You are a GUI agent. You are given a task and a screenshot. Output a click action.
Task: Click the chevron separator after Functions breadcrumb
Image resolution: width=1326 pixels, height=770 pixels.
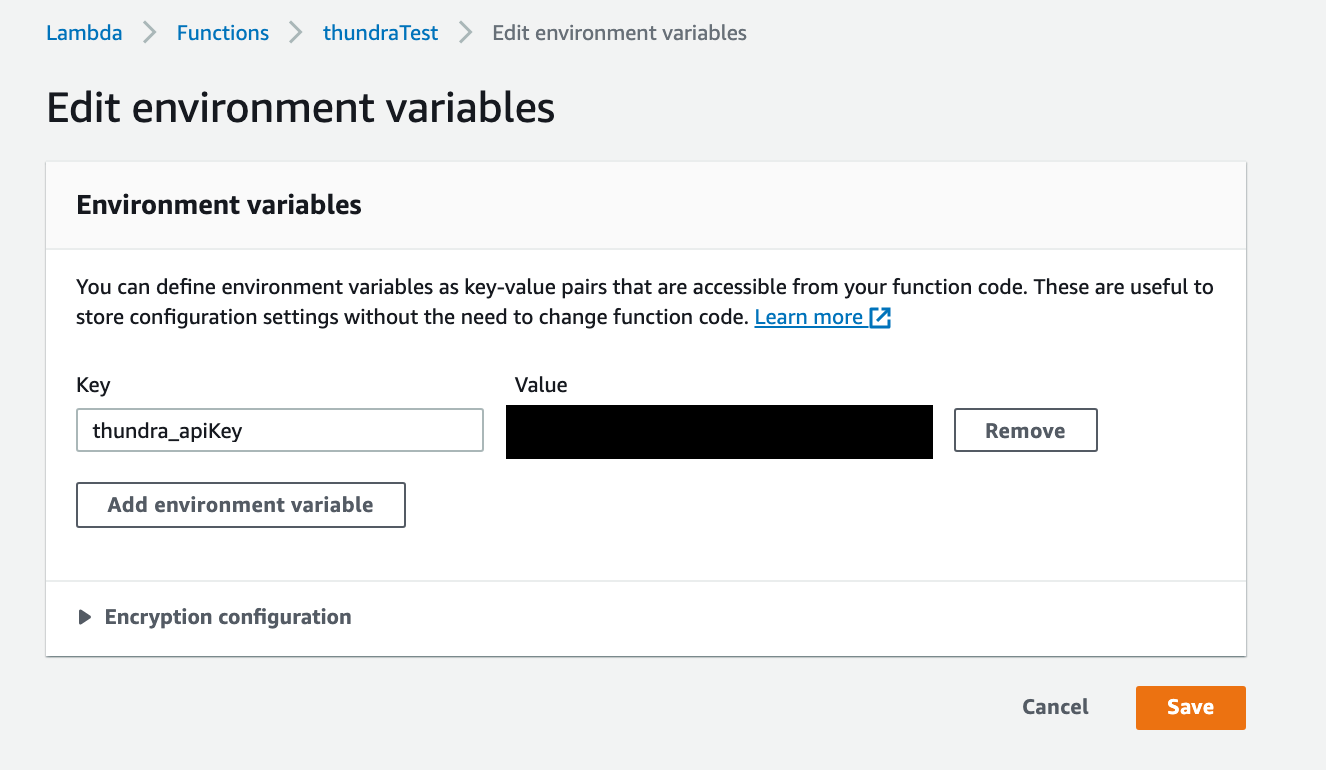coord(296,33)
